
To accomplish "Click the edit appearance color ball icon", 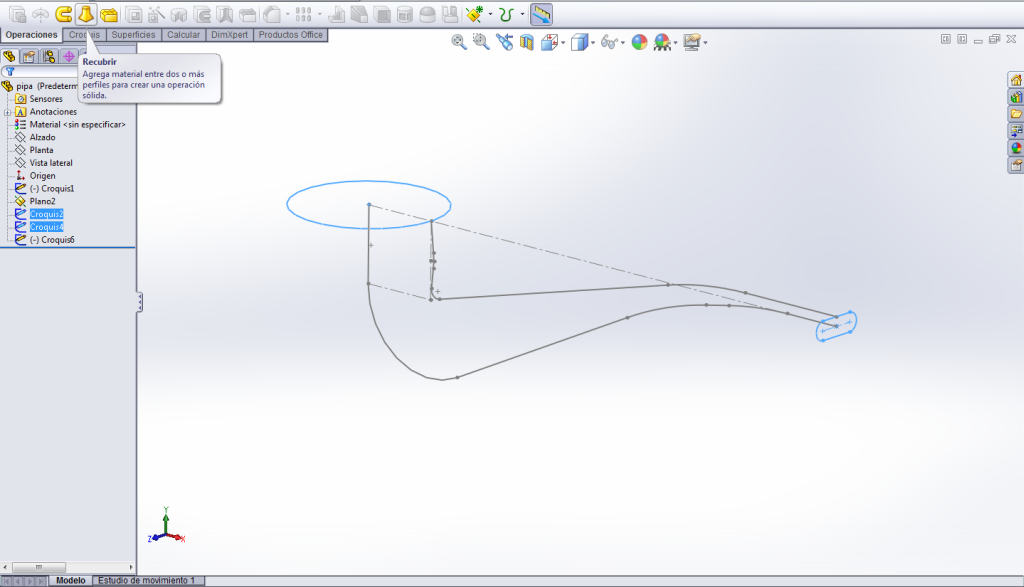I will 639,42.
